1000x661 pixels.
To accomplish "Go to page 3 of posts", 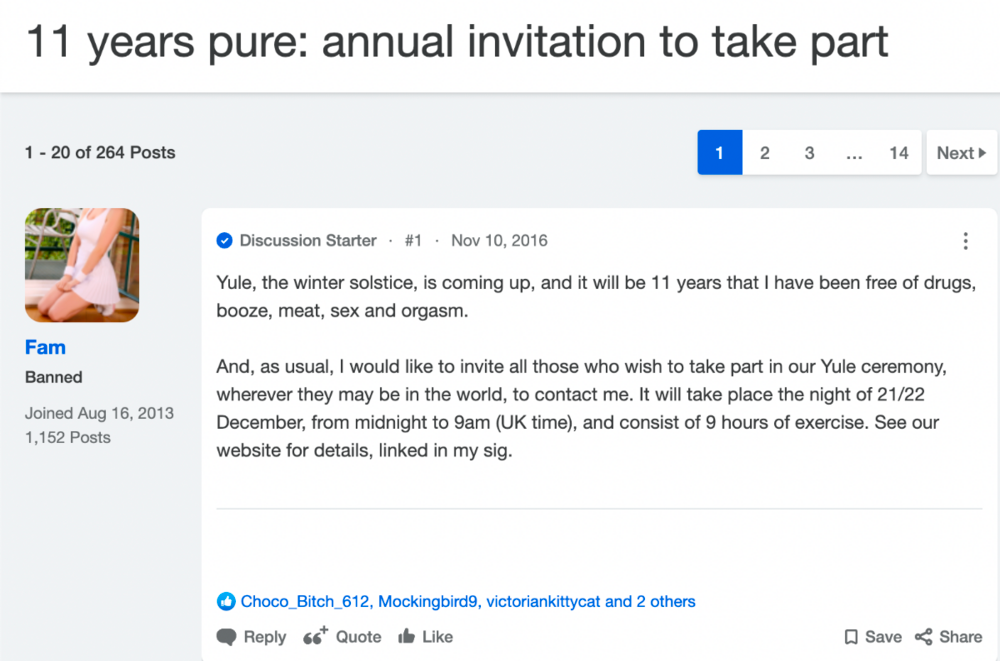I will [x=809, y=152].
